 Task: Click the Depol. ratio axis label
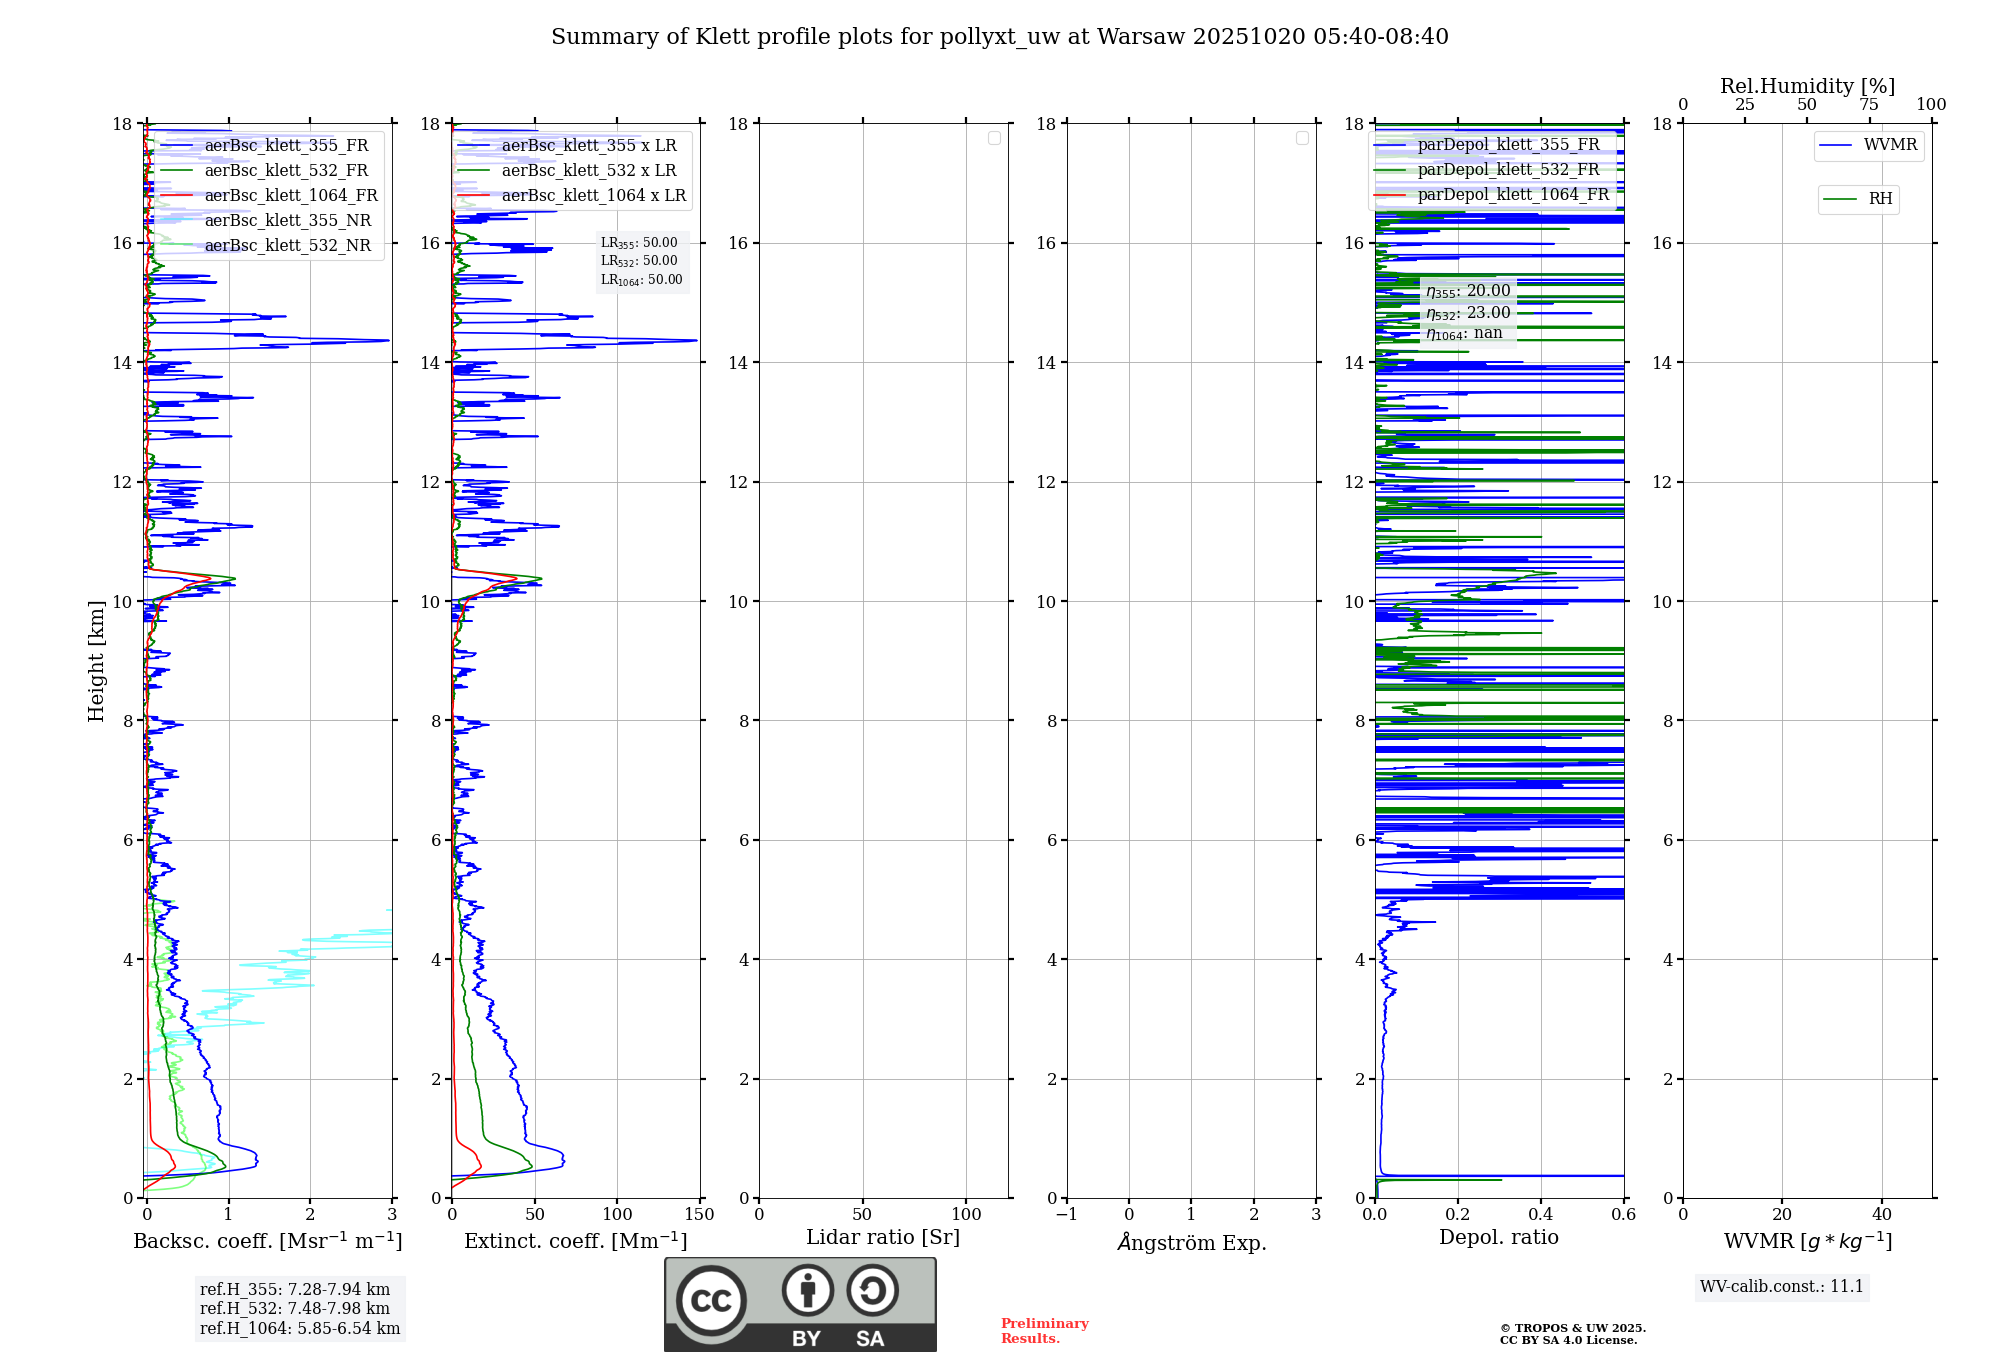(x=1498, y=1237)
